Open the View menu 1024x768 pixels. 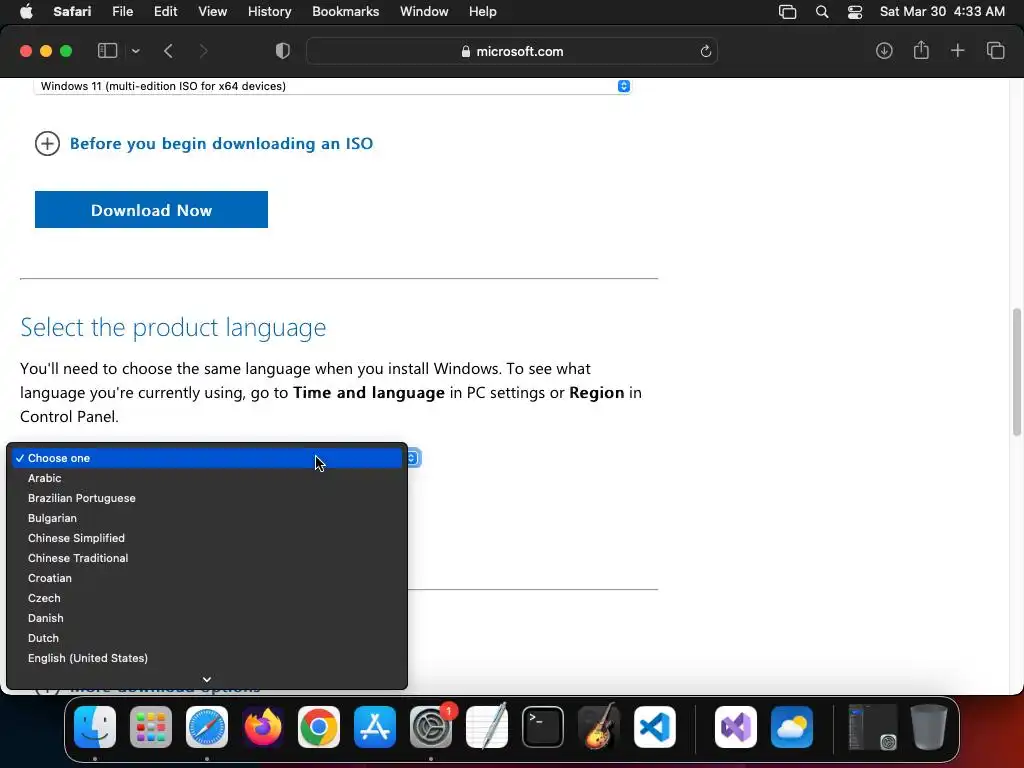pos(212,12)
